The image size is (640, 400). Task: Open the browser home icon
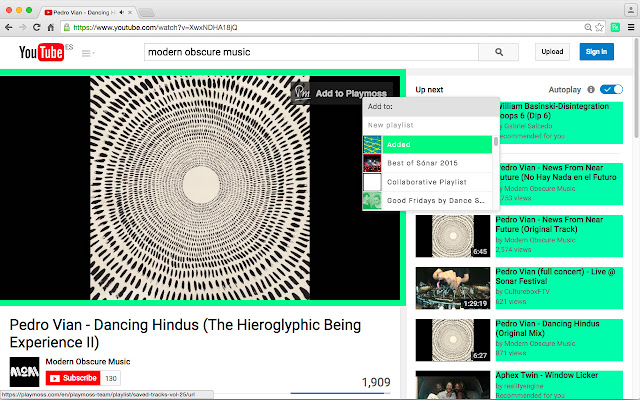pyautogui.click(x=51, y=27)
